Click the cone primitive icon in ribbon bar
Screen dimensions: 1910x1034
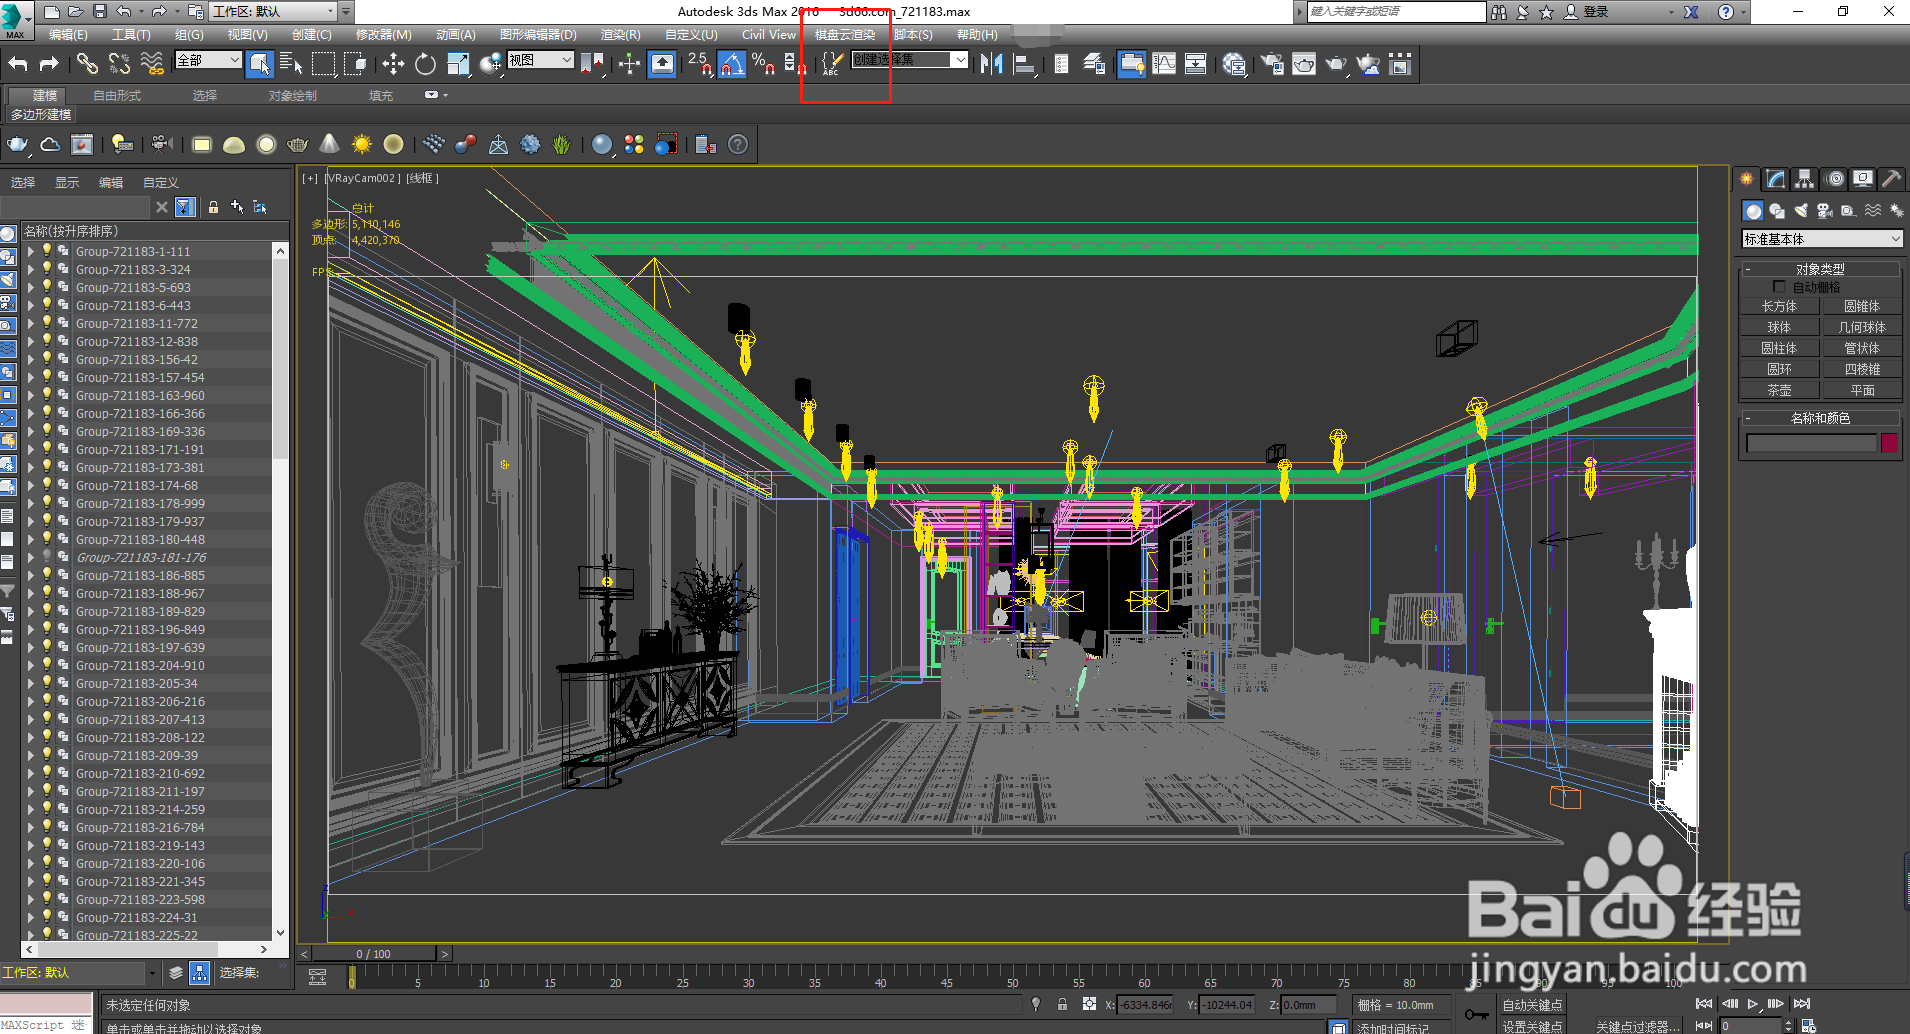[330, 145]
